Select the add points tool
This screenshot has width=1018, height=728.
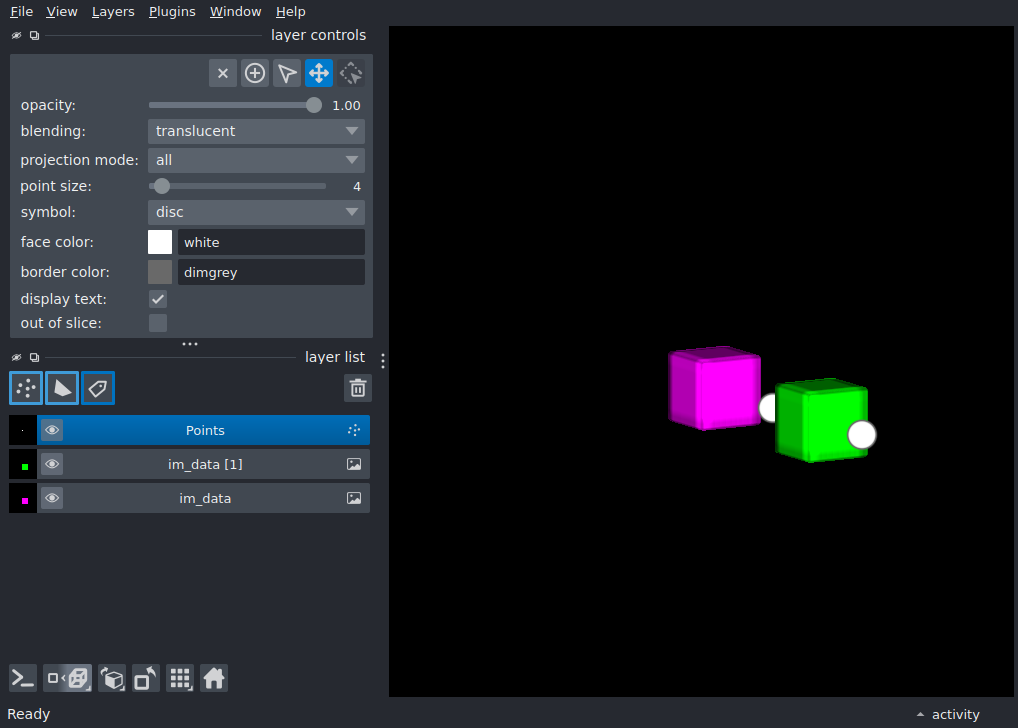click(254, 73)
